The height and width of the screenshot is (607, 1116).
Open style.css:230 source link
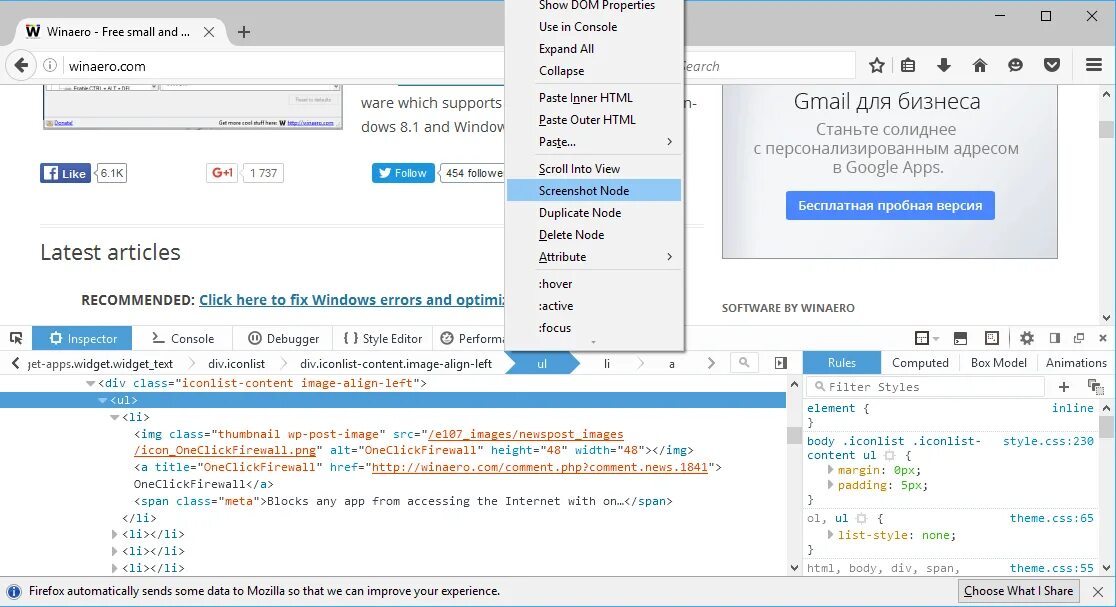point(1048,441)
